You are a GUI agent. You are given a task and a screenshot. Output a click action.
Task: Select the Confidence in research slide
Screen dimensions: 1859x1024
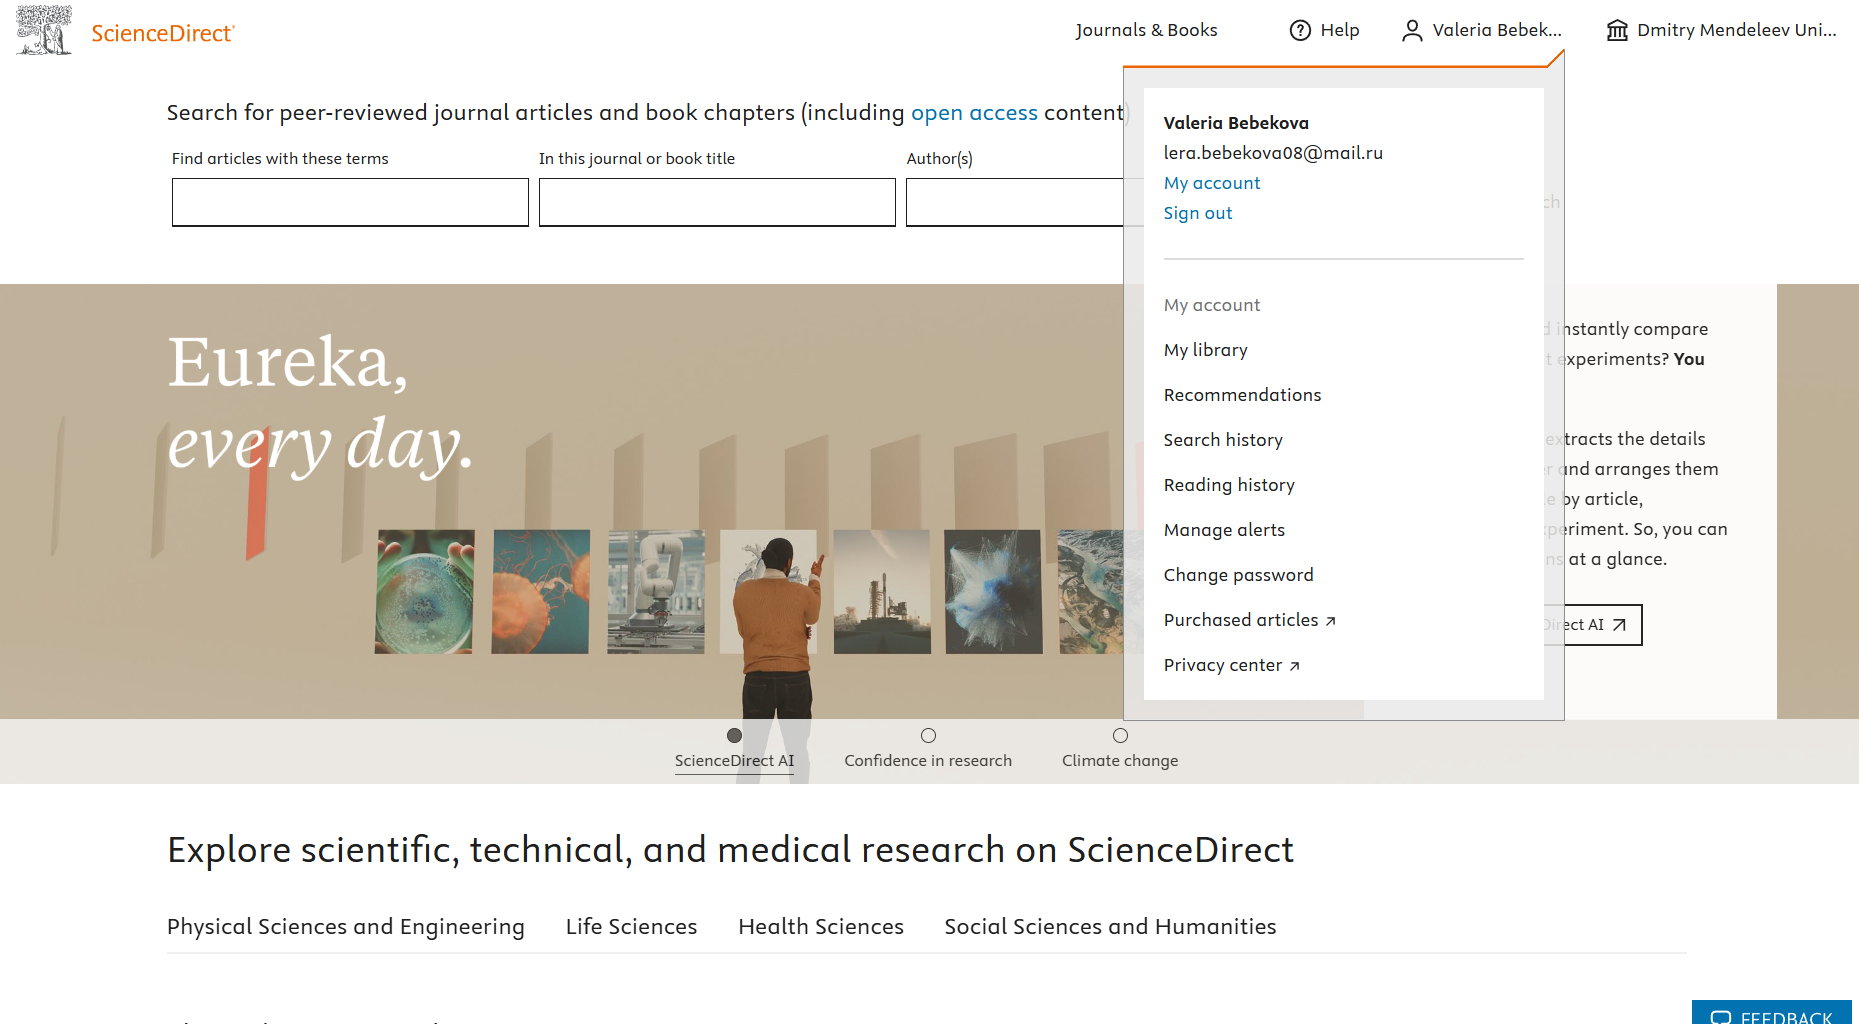pyautogui.click(x=928, y=736)
